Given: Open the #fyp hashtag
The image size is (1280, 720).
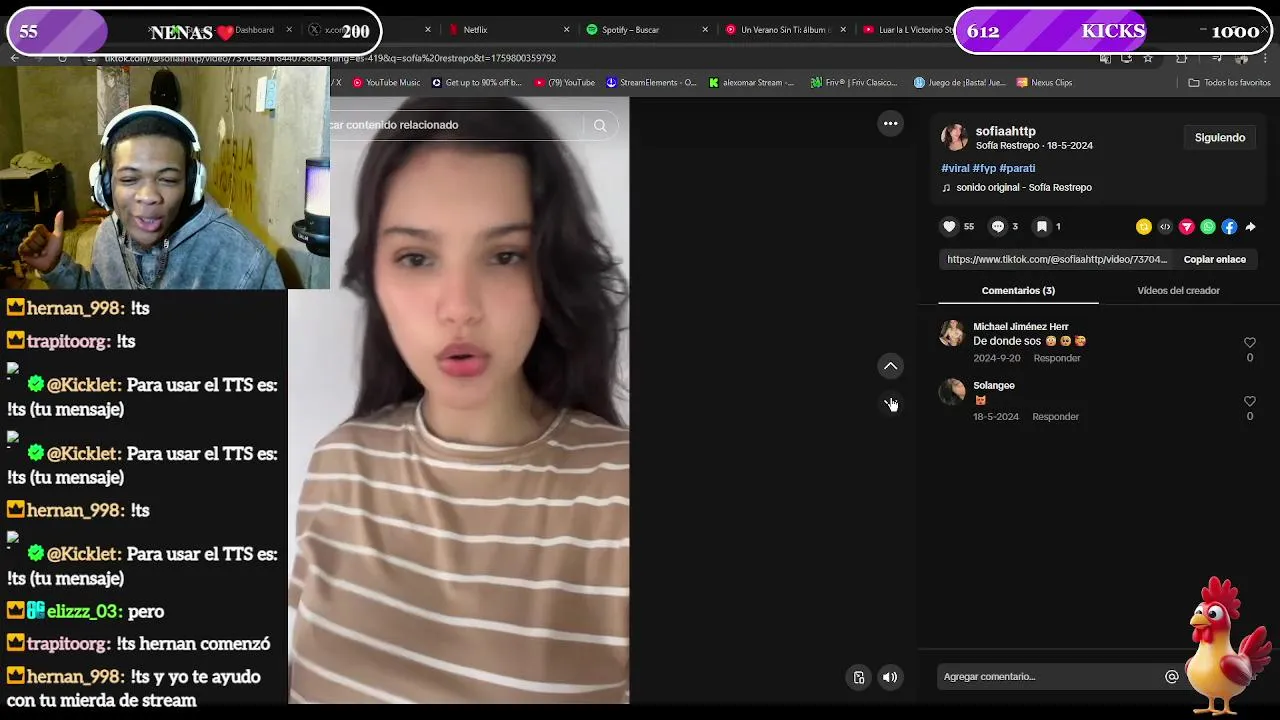Looking at the screenshot, I should coord(984,168).
